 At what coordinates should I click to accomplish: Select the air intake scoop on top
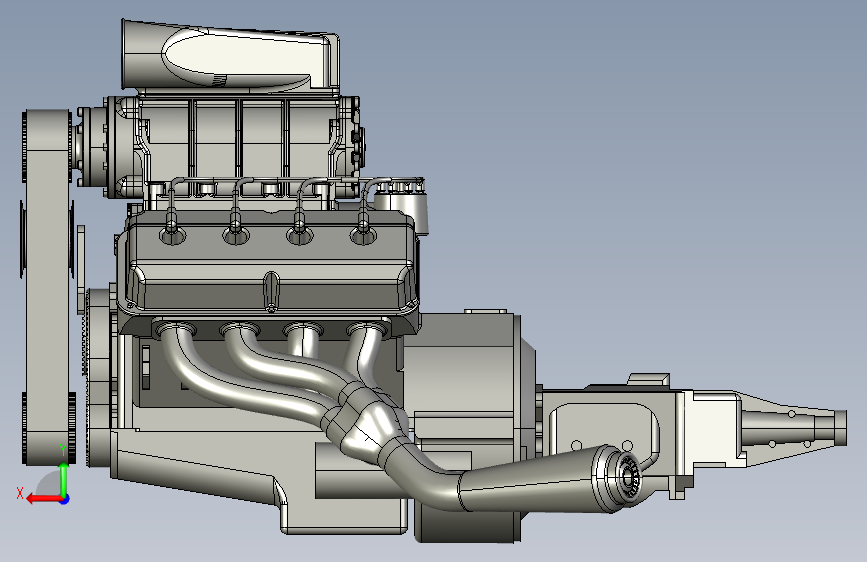(x=229, y=58)
